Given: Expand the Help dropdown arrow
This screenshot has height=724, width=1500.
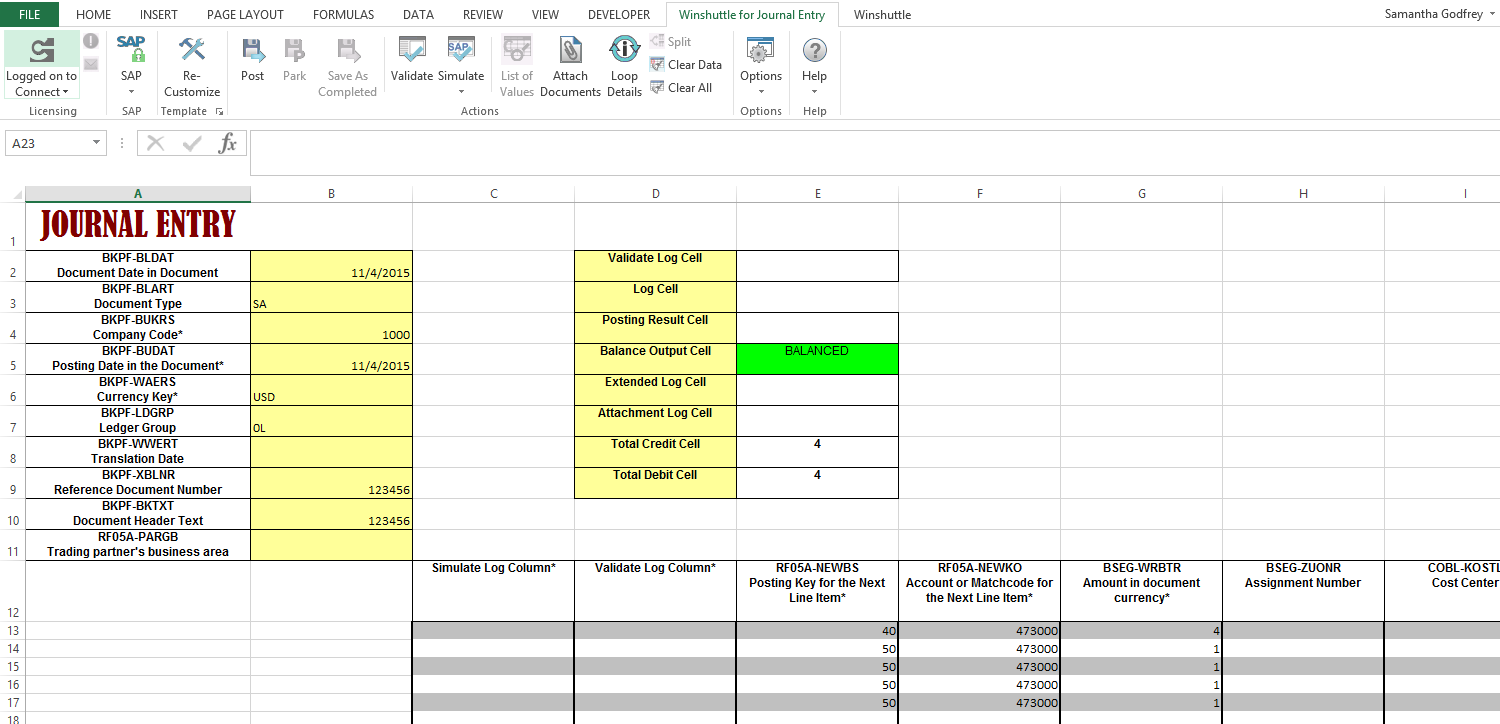Looking at the screenshot, I should (815, 92).
